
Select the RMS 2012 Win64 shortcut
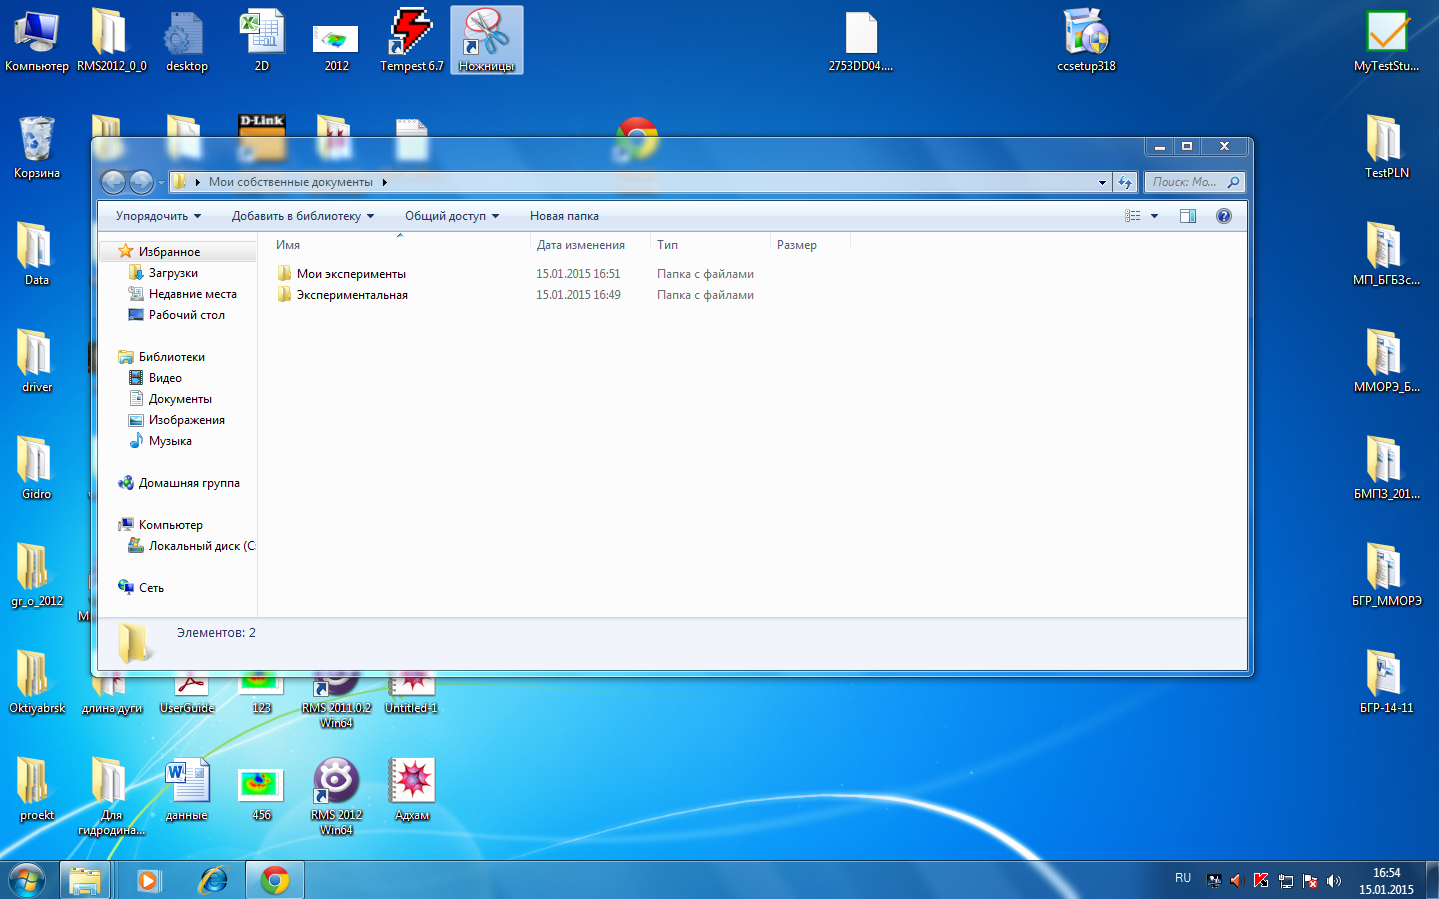pyautogui.click(x=336, y=796)
